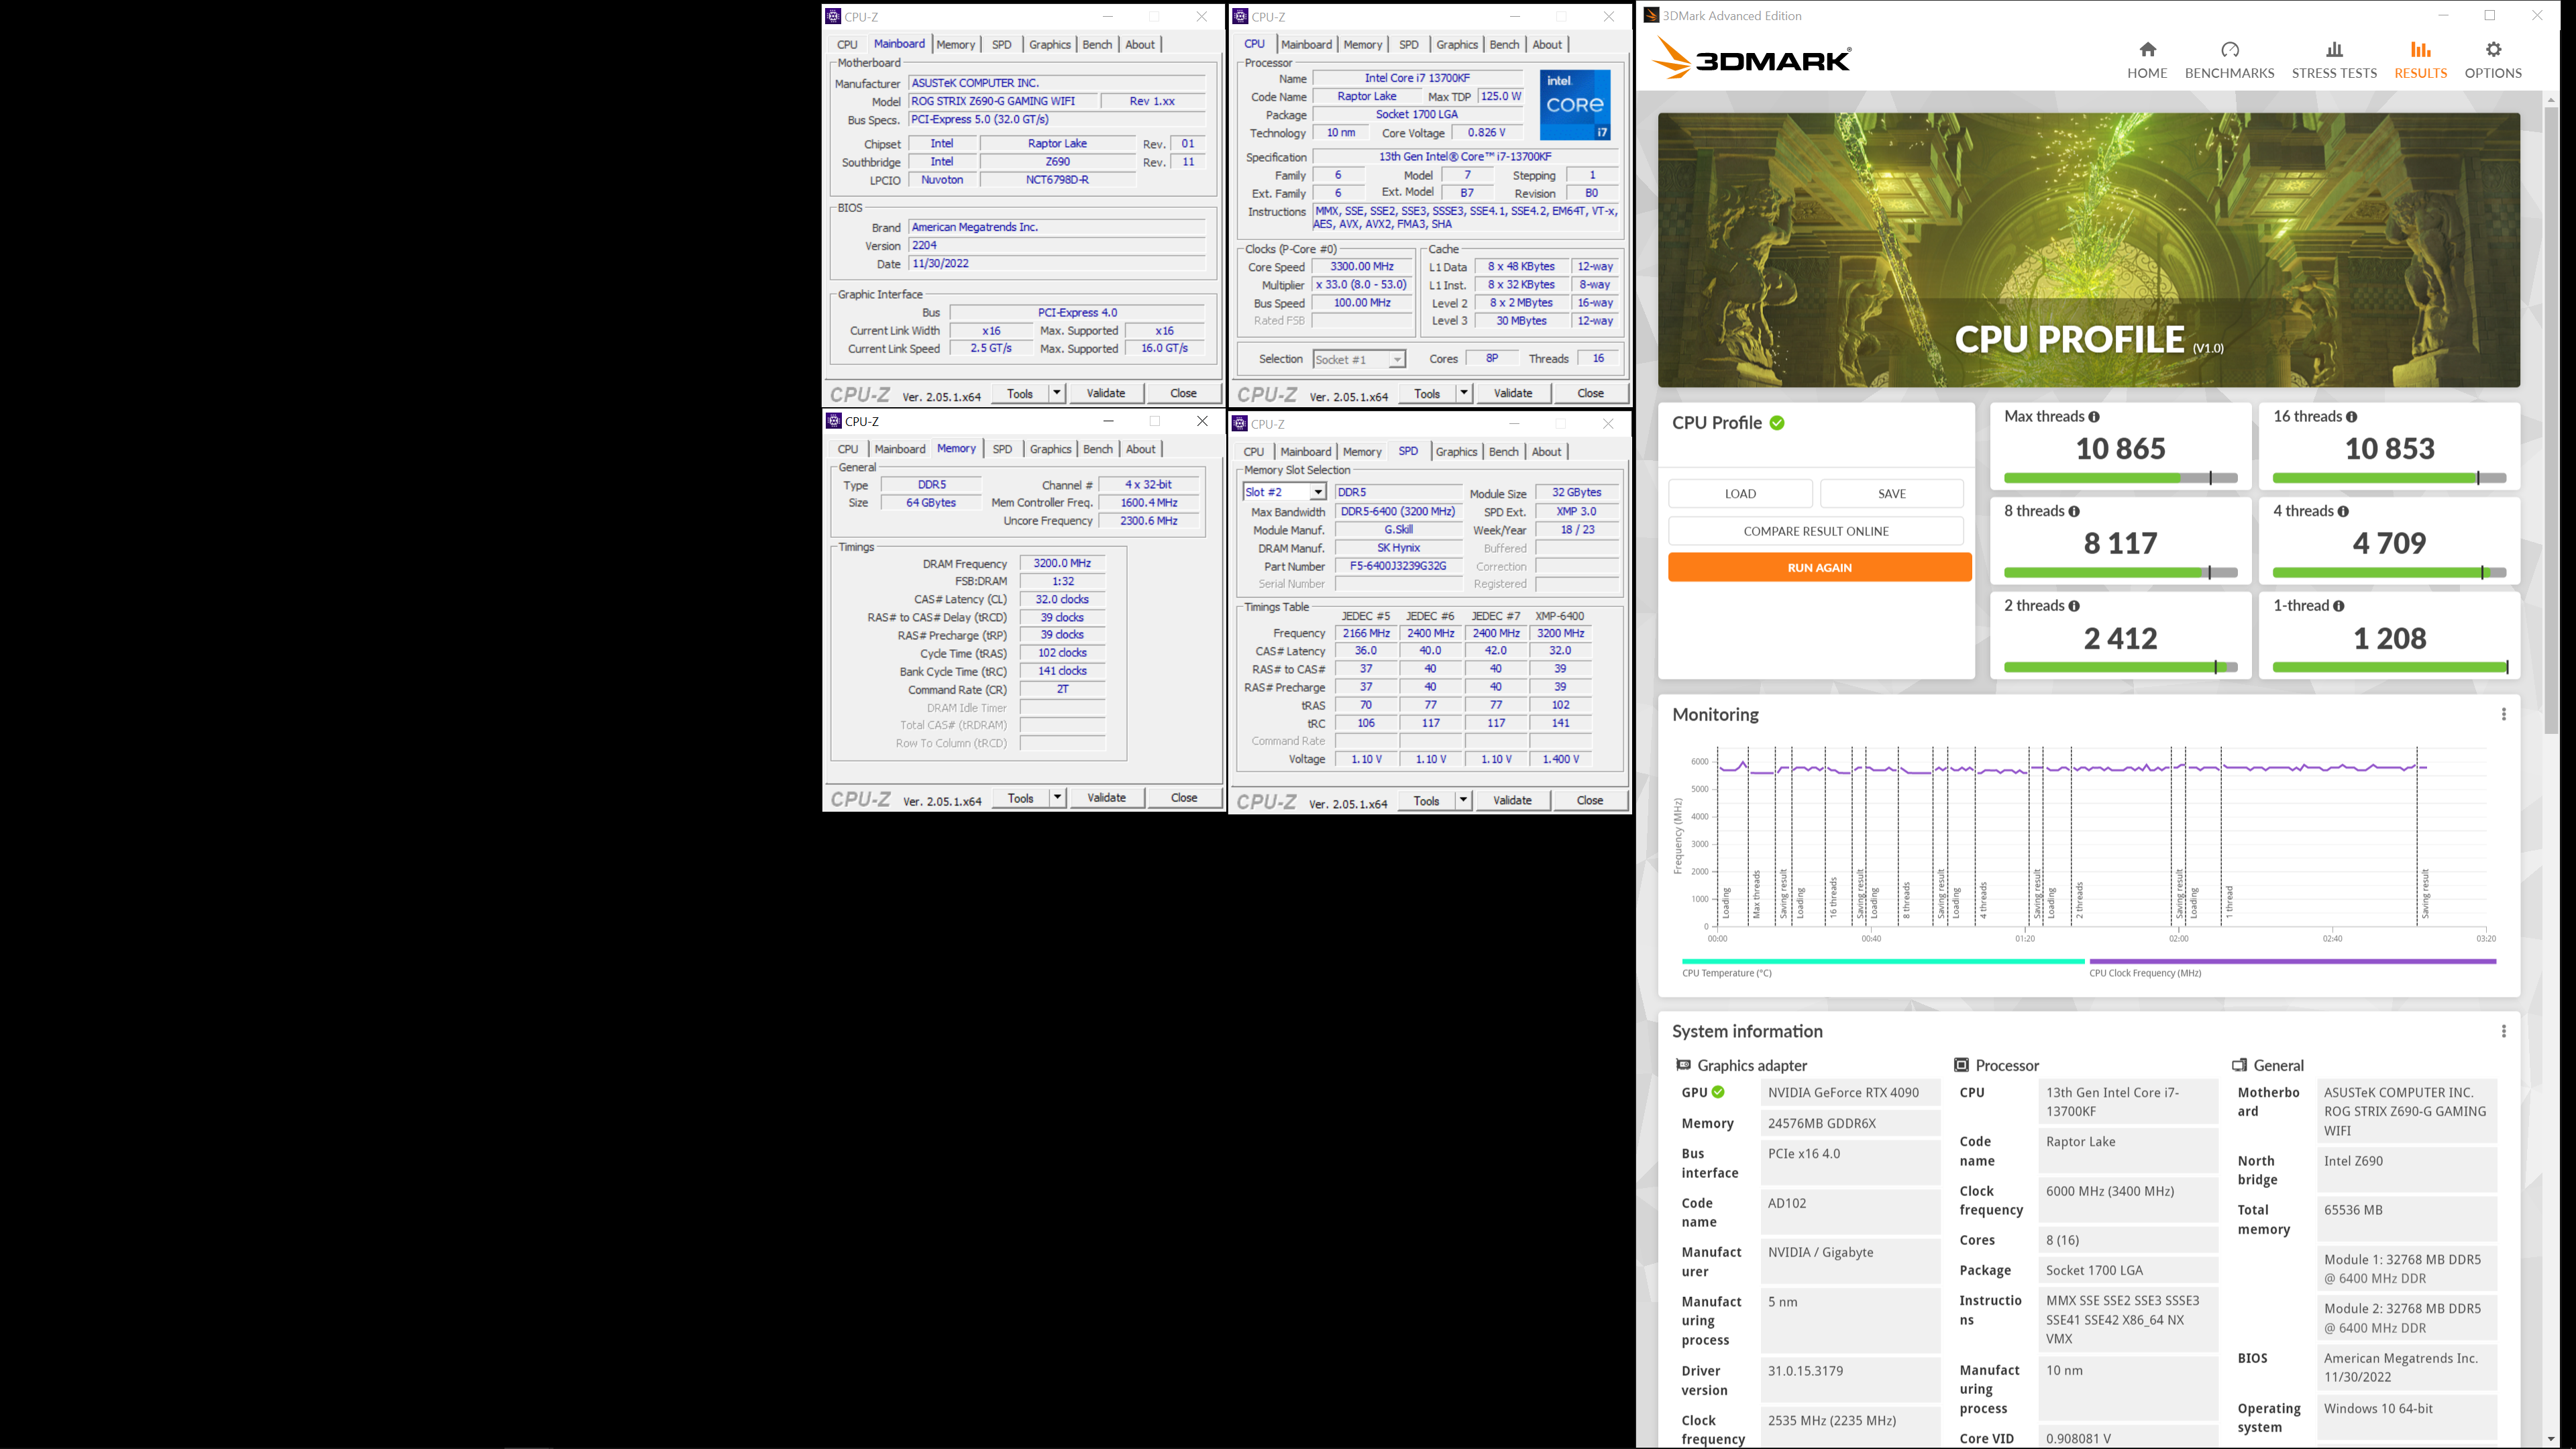Image resolution: width=2576 pixels, height=1449 pixels.
Task: Click NVIDIA GeForce RTX 4090 GPU value
Action: tap(1849, 1092)
